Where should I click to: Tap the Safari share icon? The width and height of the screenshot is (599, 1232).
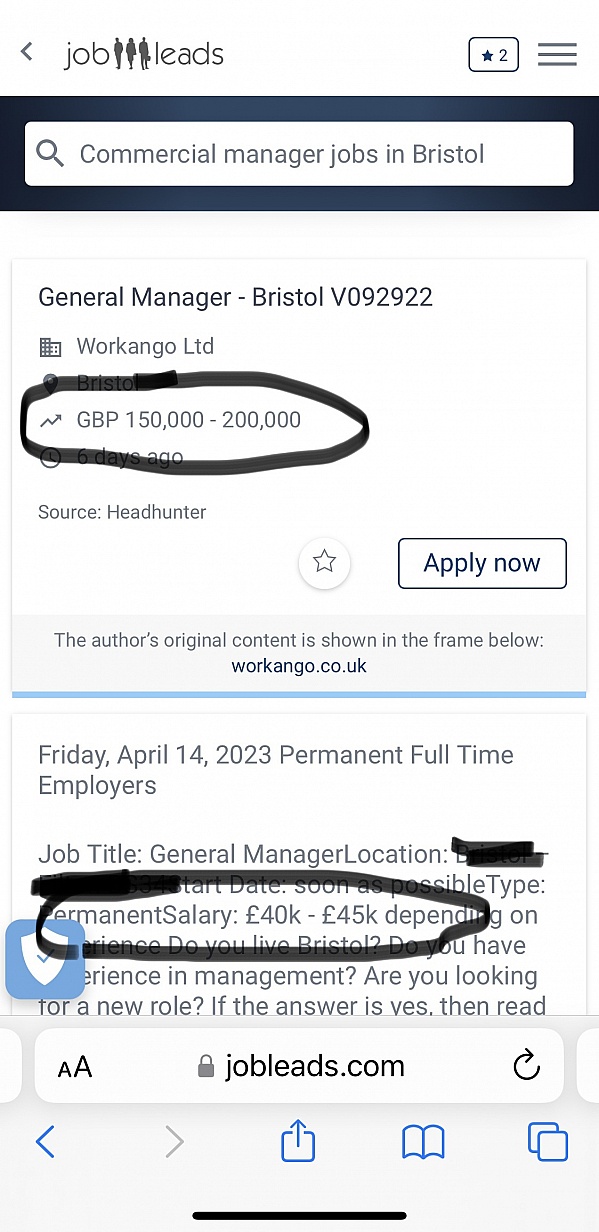coord(297,1141)
